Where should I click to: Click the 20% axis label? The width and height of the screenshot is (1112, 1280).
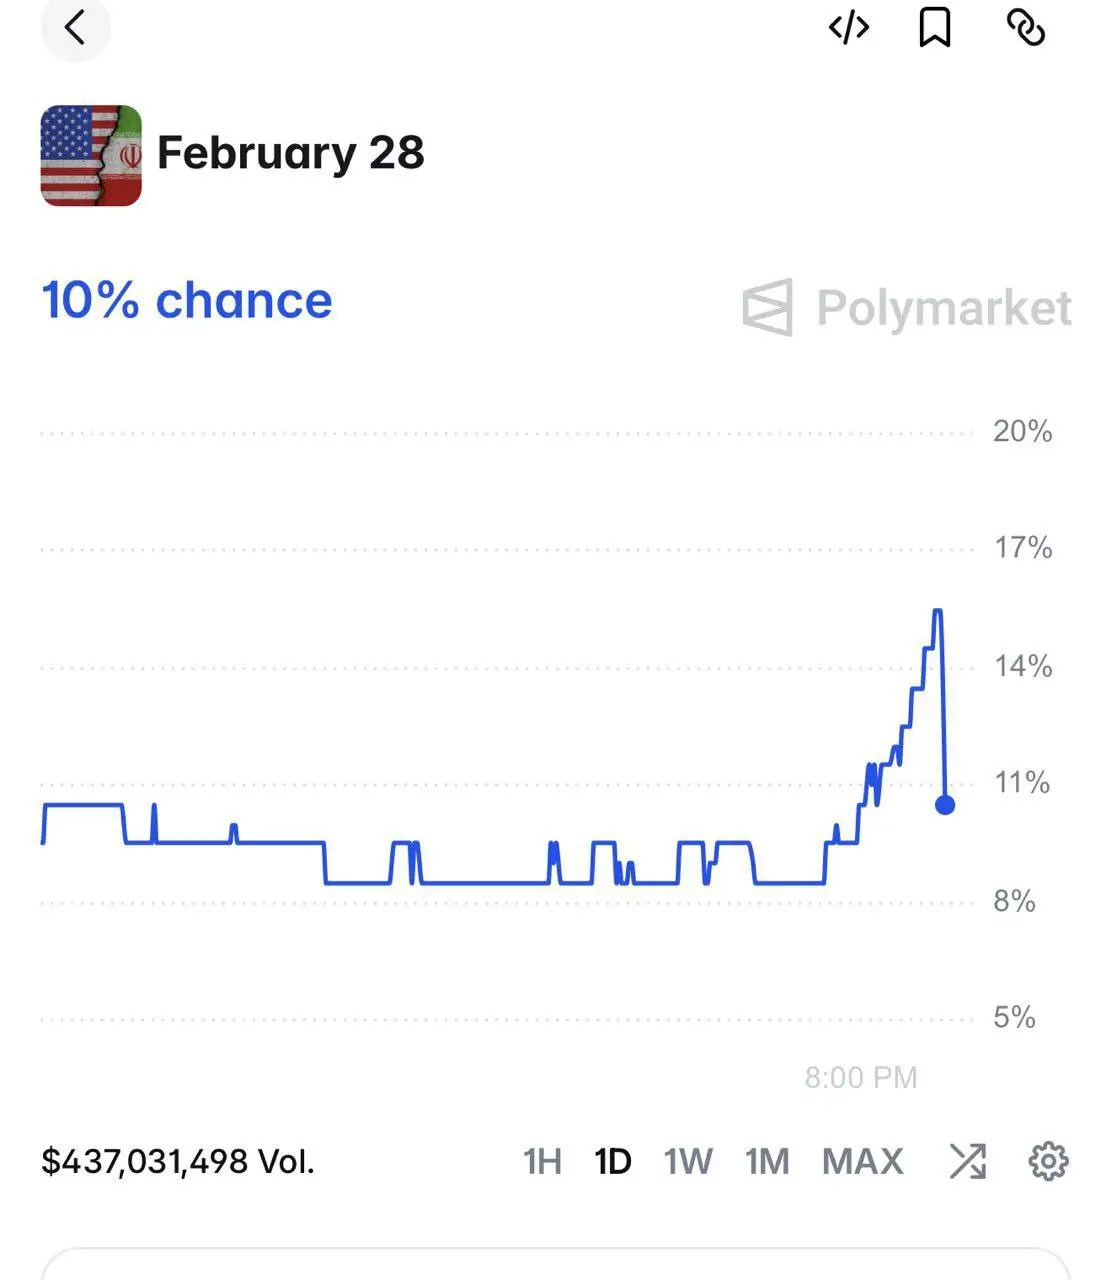click(1022, 432)
